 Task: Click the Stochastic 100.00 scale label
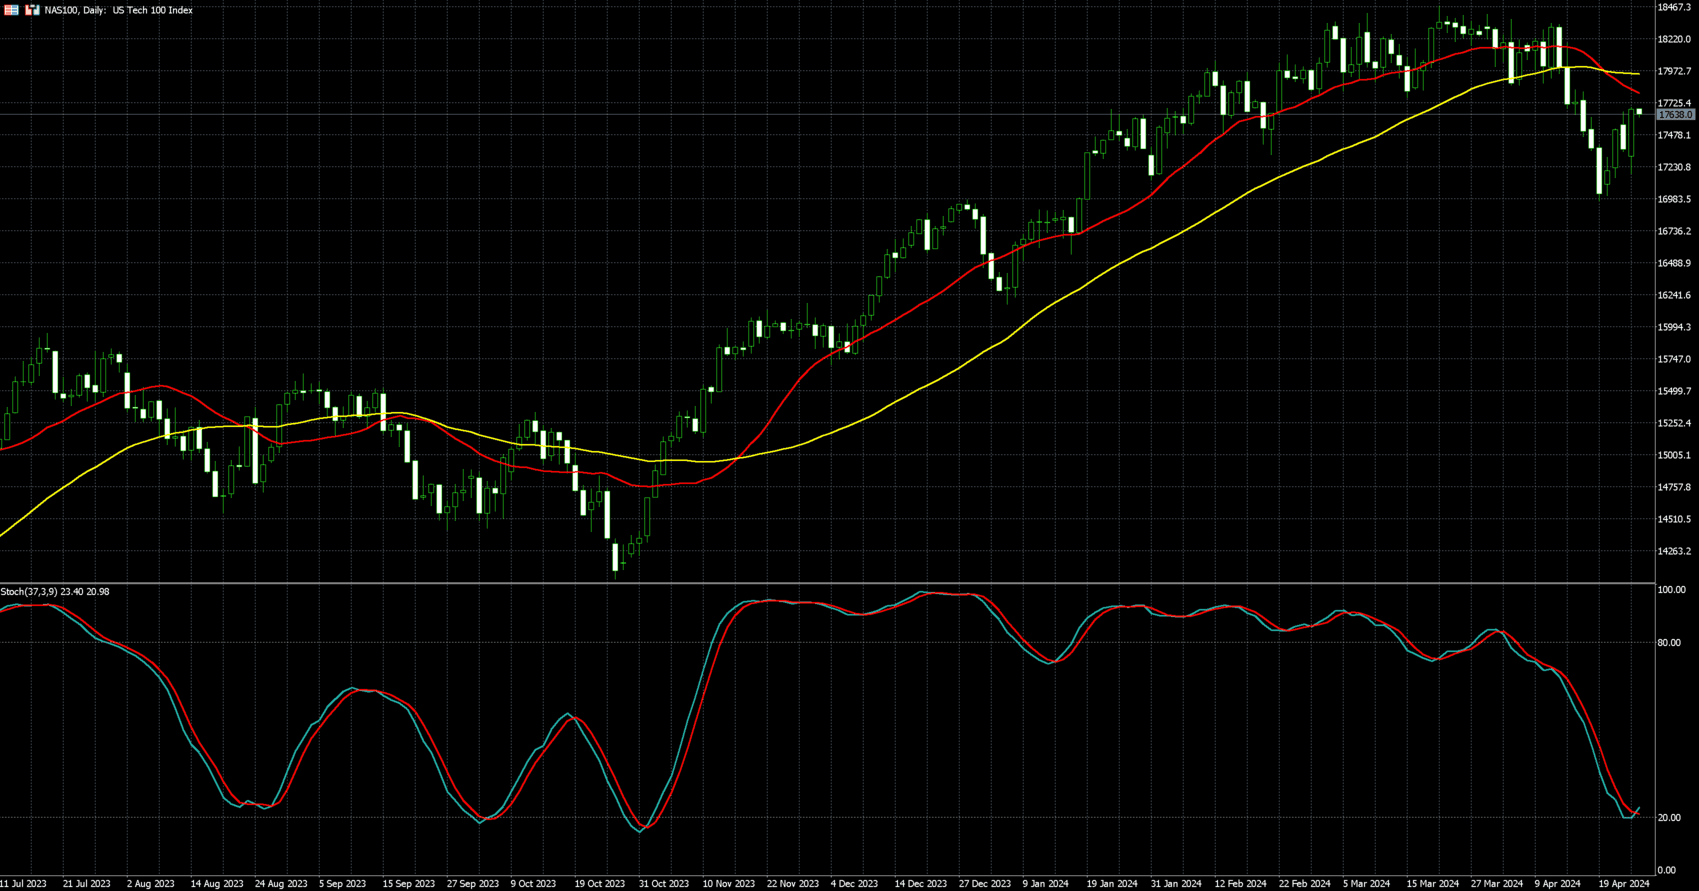(x=1671, y=590)
